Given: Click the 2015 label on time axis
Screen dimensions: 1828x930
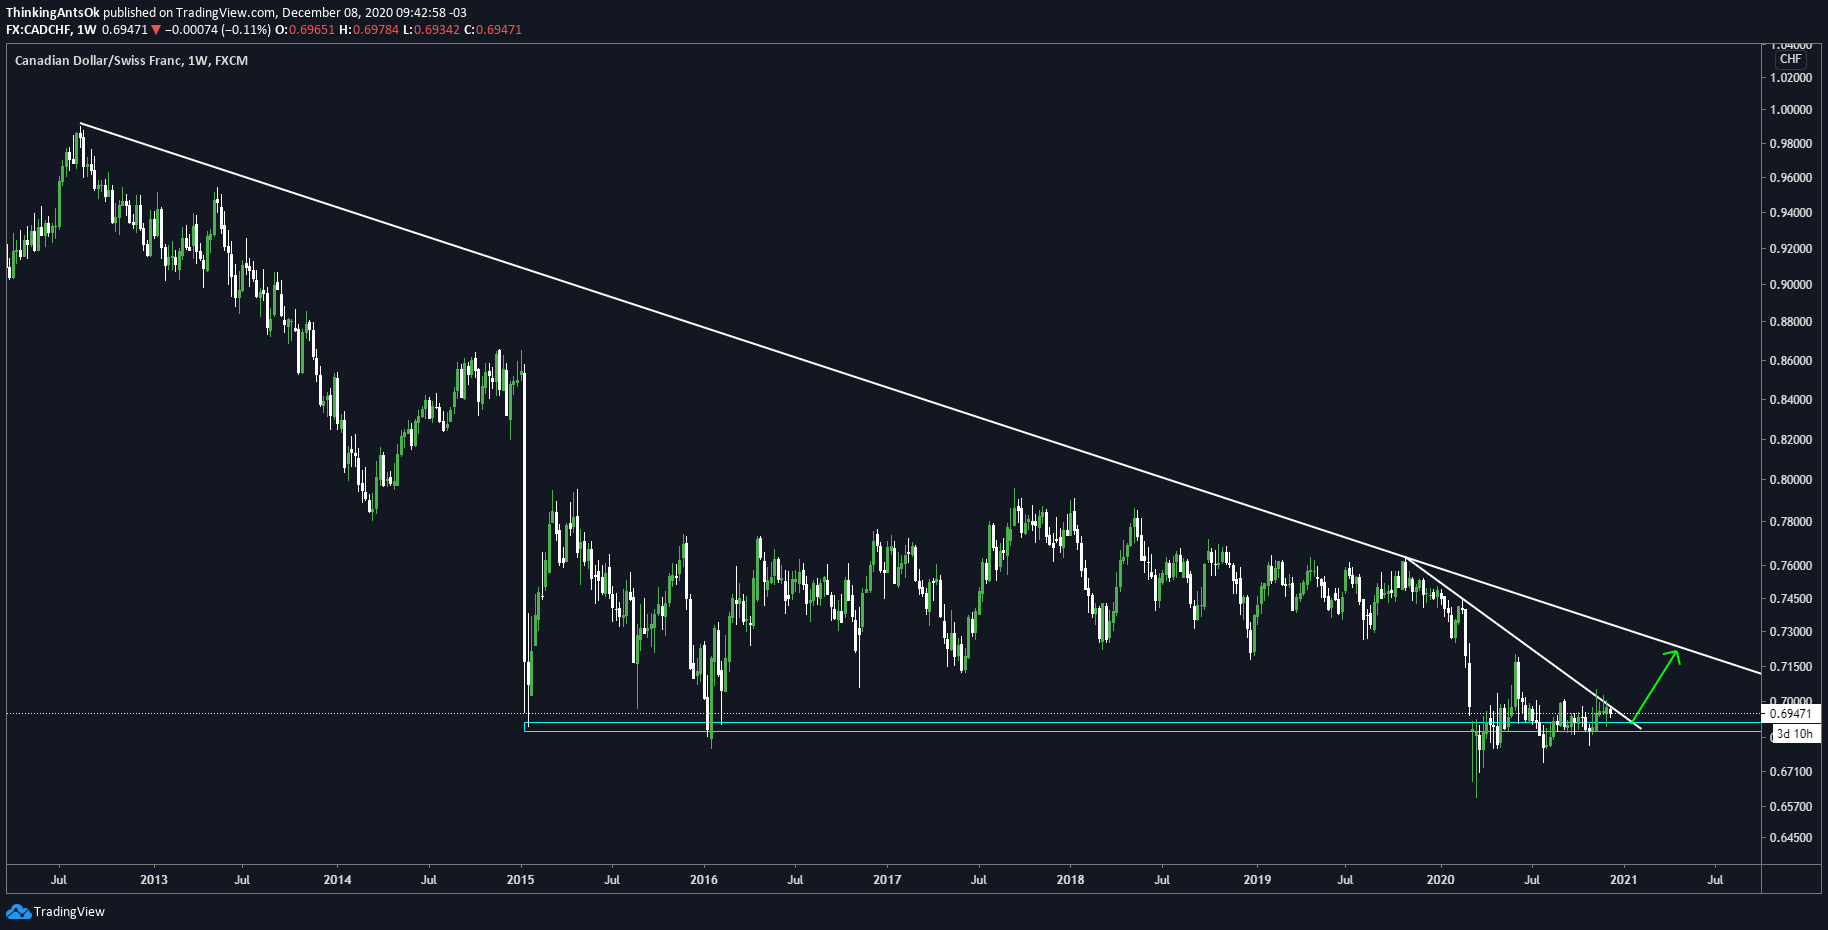Looking at the screenshot, I should tap(520, 880).
